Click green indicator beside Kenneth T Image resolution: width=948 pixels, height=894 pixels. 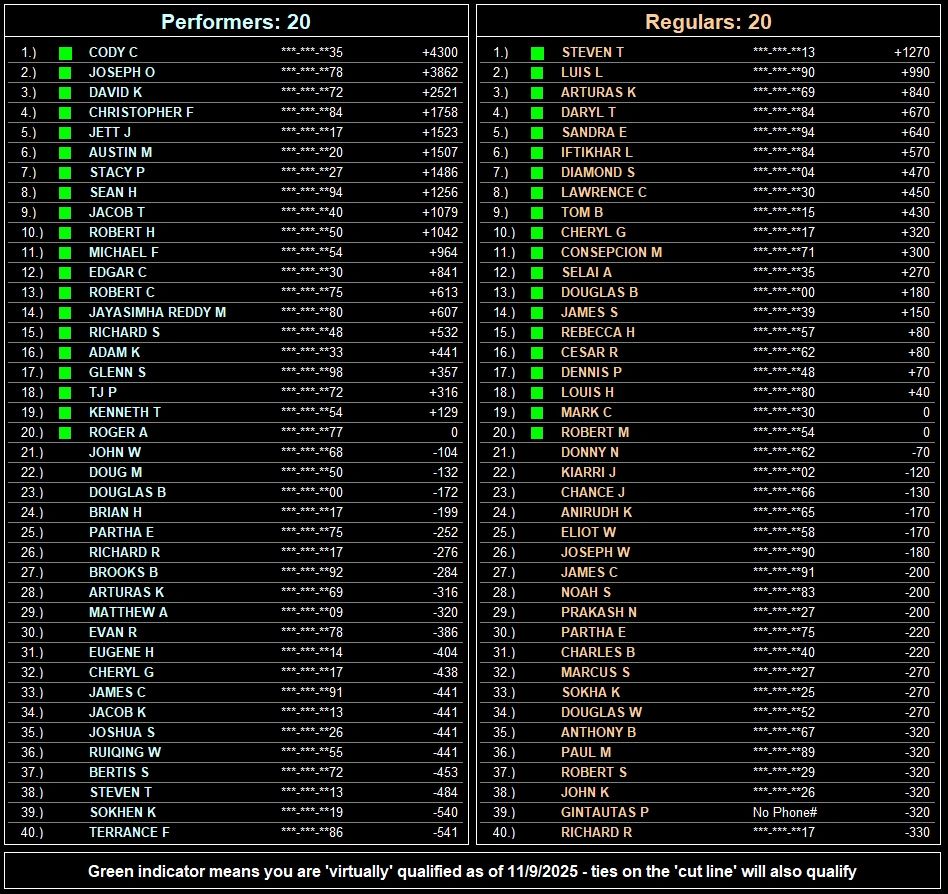[x=65, y=413]
